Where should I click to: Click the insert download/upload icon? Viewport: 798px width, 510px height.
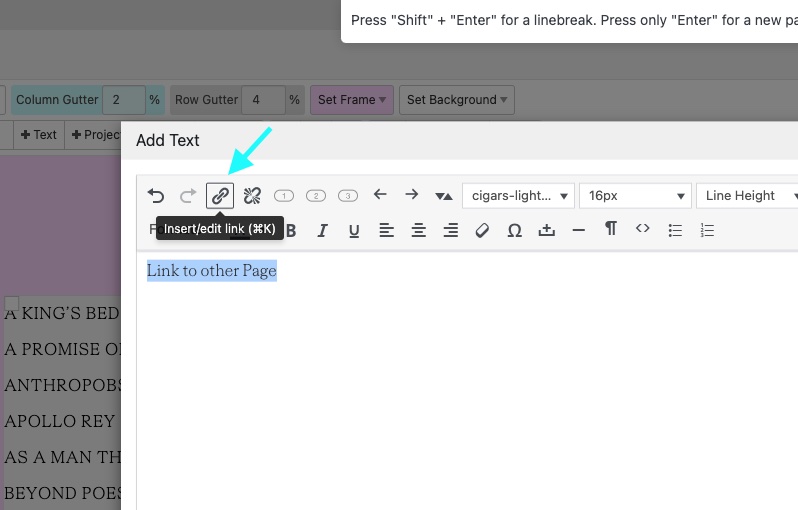point(547,231)
